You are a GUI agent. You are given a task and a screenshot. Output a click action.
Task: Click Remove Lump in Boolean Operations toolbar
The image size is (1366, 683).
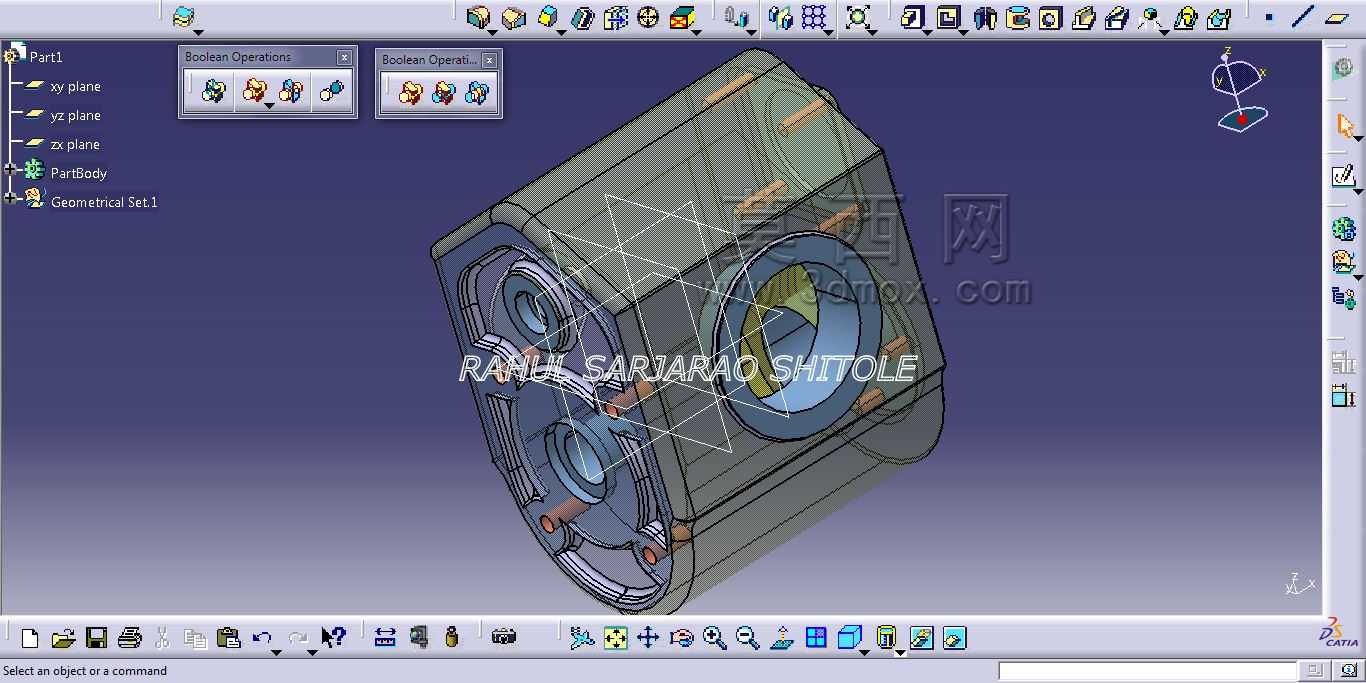(x=331, y=92)
